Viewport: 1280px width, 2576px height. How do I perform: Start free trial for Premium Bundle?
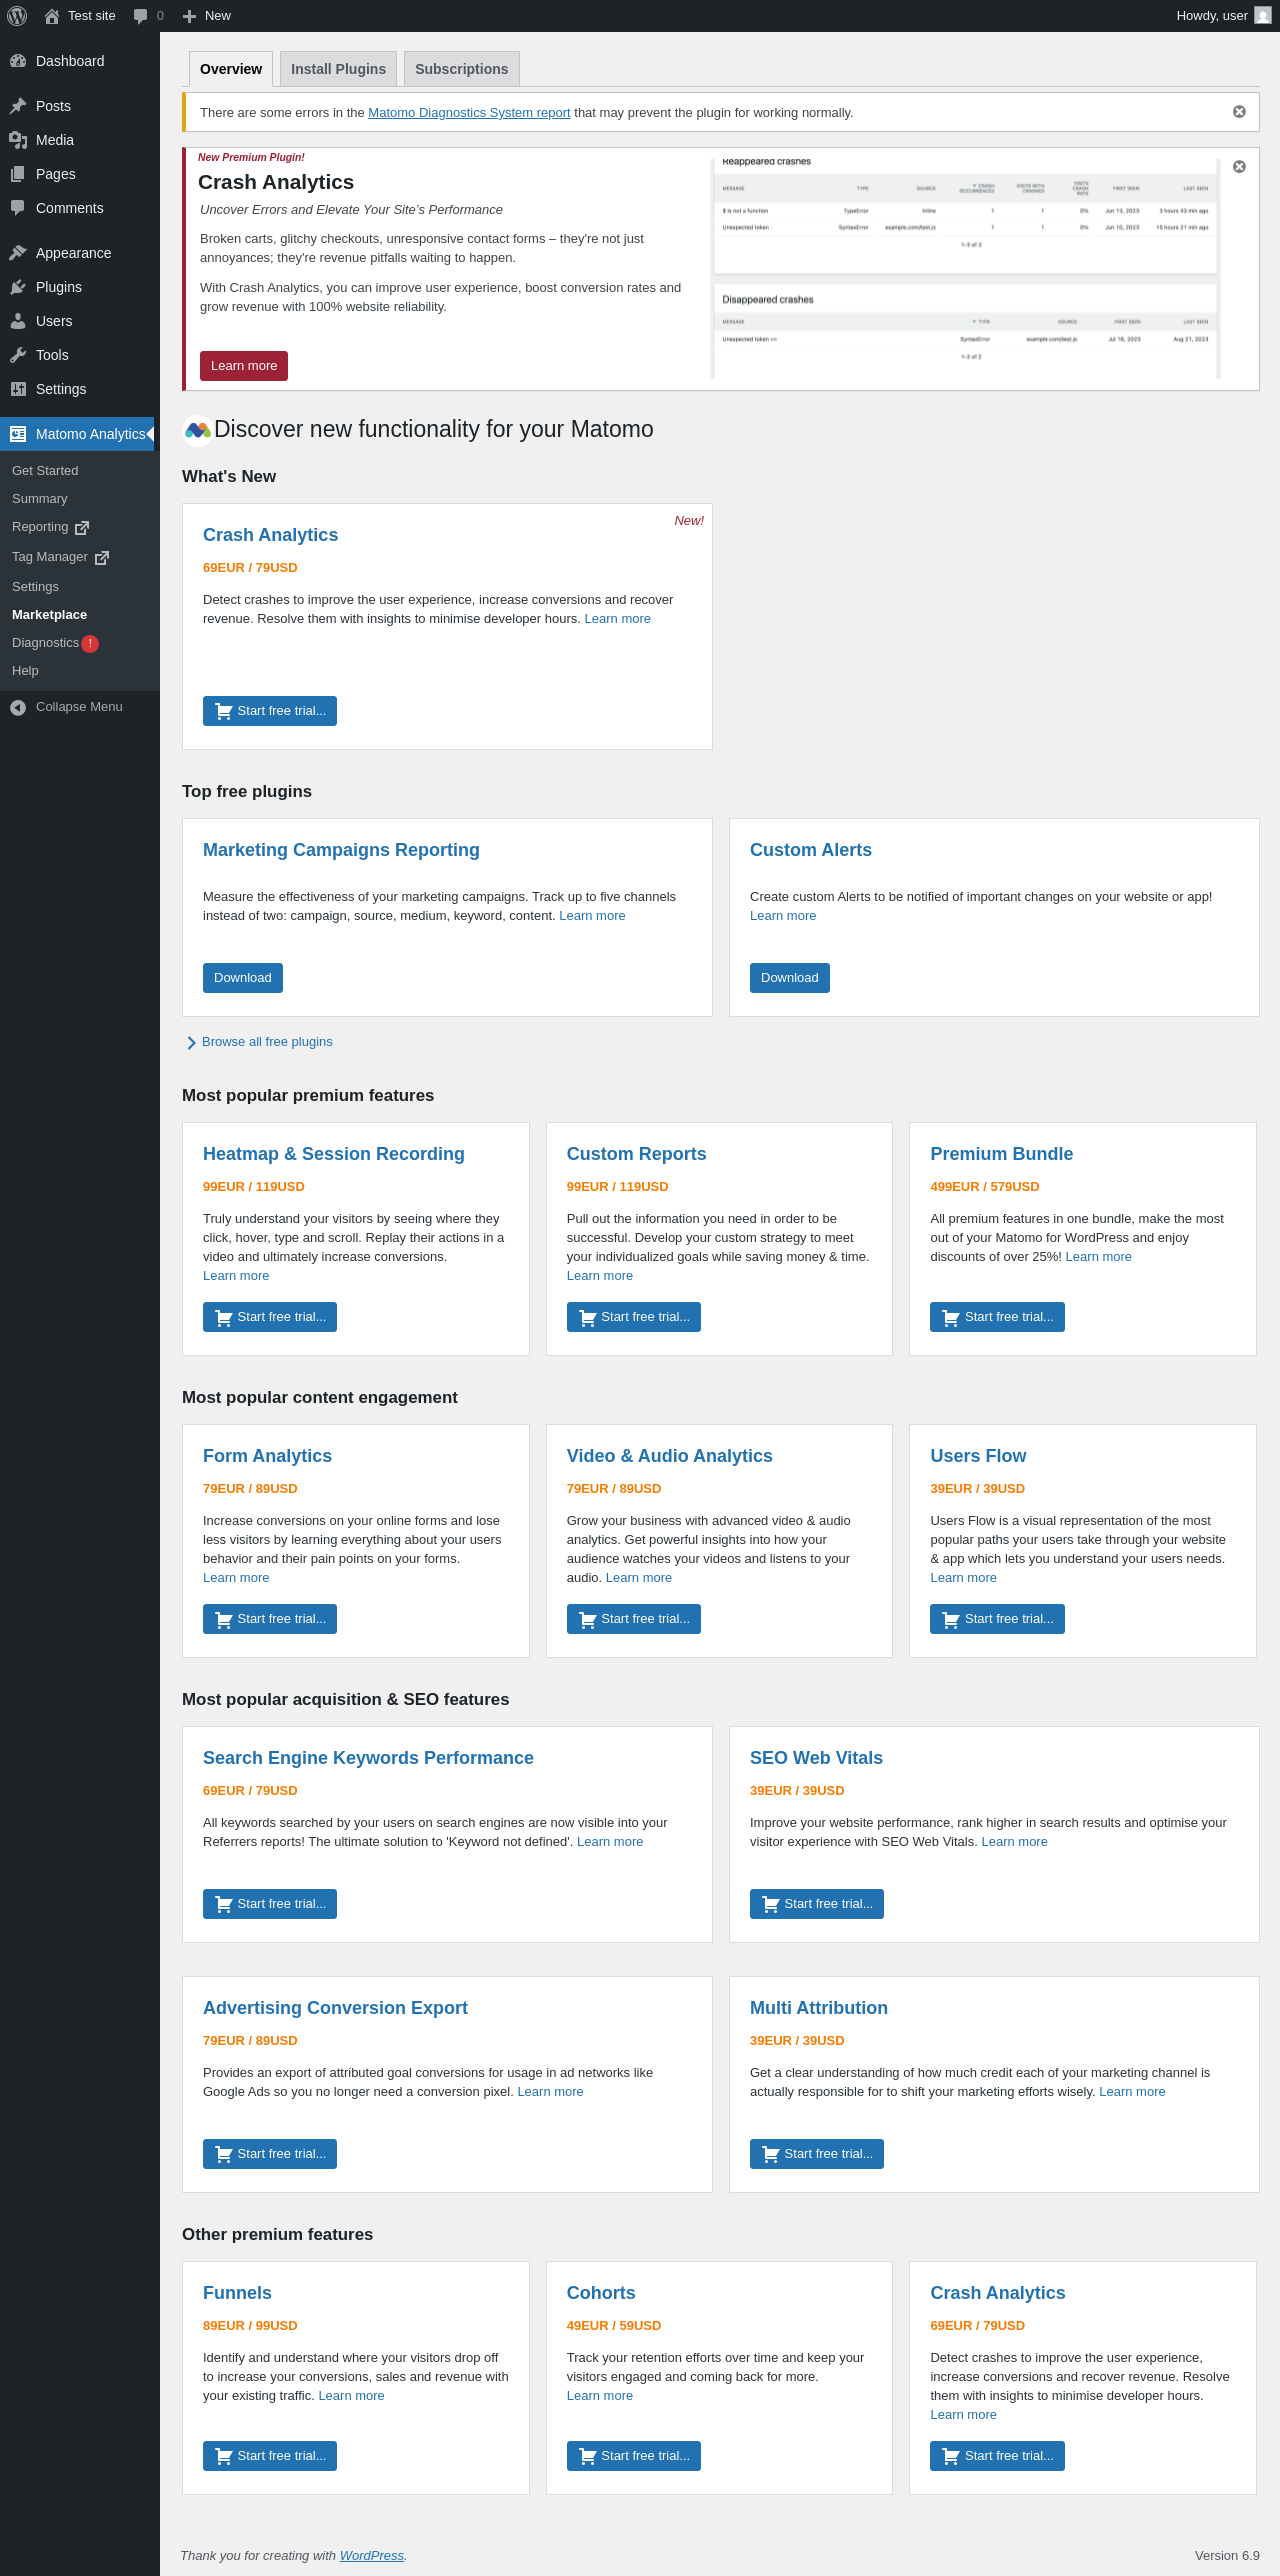pos(997,1317)
